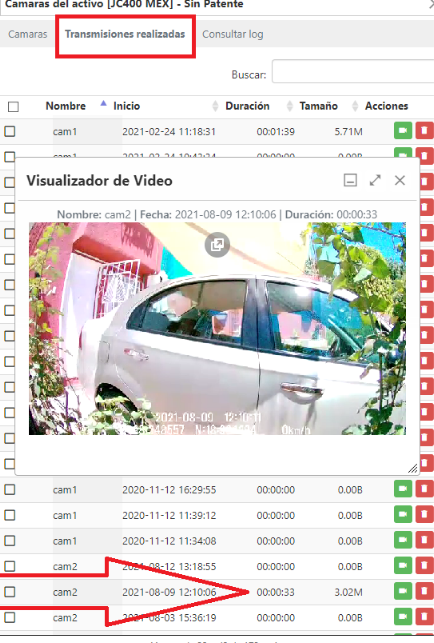Image resolution: width=434 pixels, height=643 pixels.
Task: Check the row 2020-11-12 11:34:08 checkbox
Action: [x=10, y=540]
